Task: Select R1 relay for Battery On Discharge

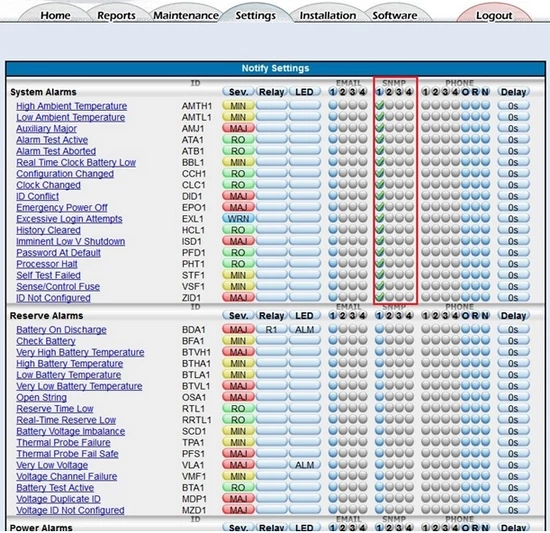Action: click(271, 329)
